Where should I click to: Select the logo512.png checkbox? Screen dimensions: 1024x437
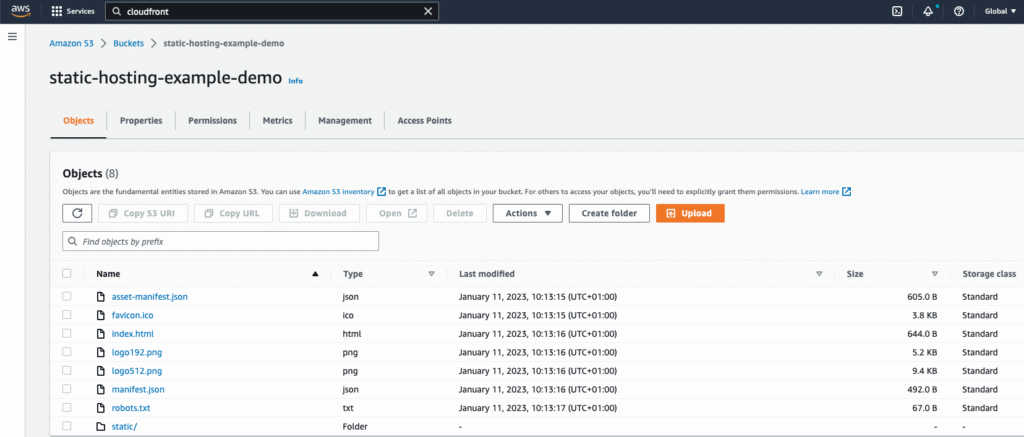pos(67,371)
